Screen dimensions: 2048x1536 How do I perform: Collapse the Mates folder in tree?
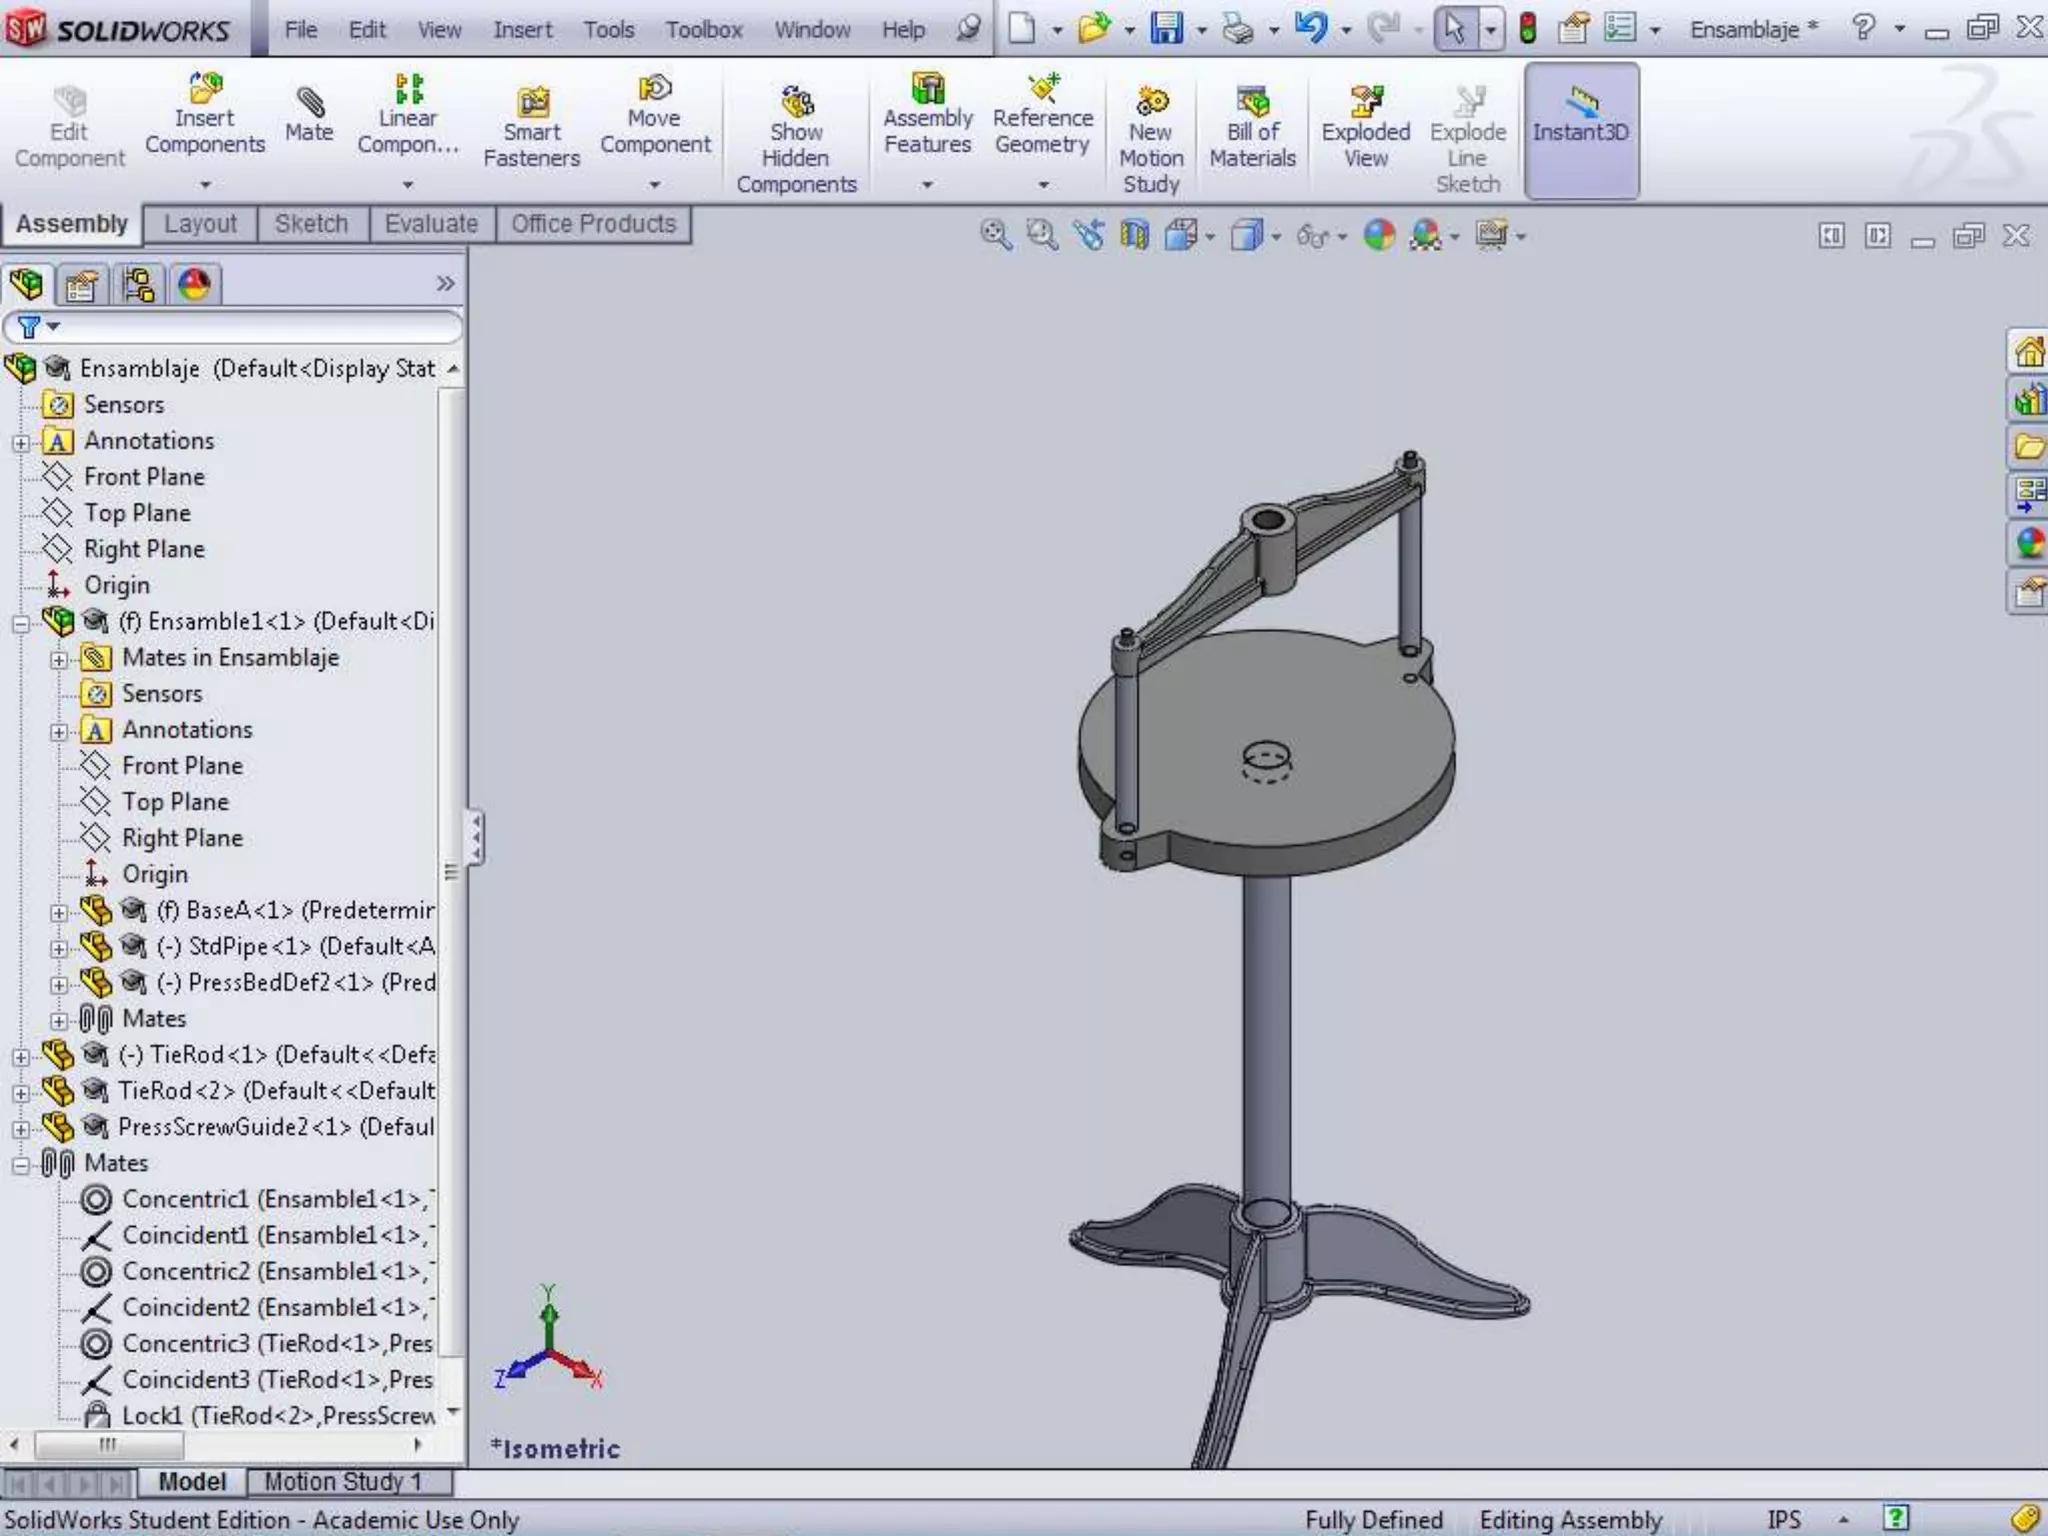pos(21,1165)
